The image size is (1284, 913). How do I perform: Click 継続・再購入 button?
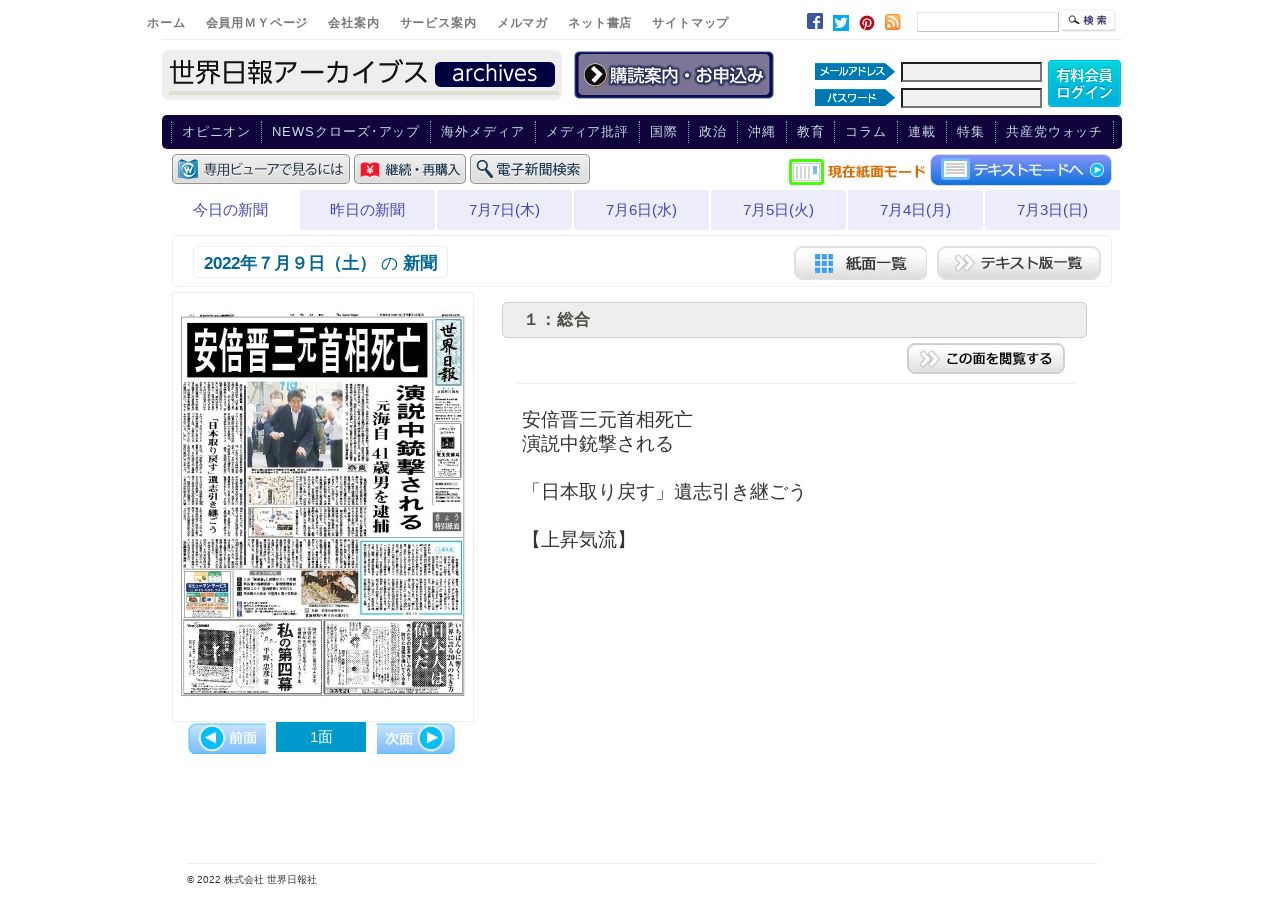(410, 169)
